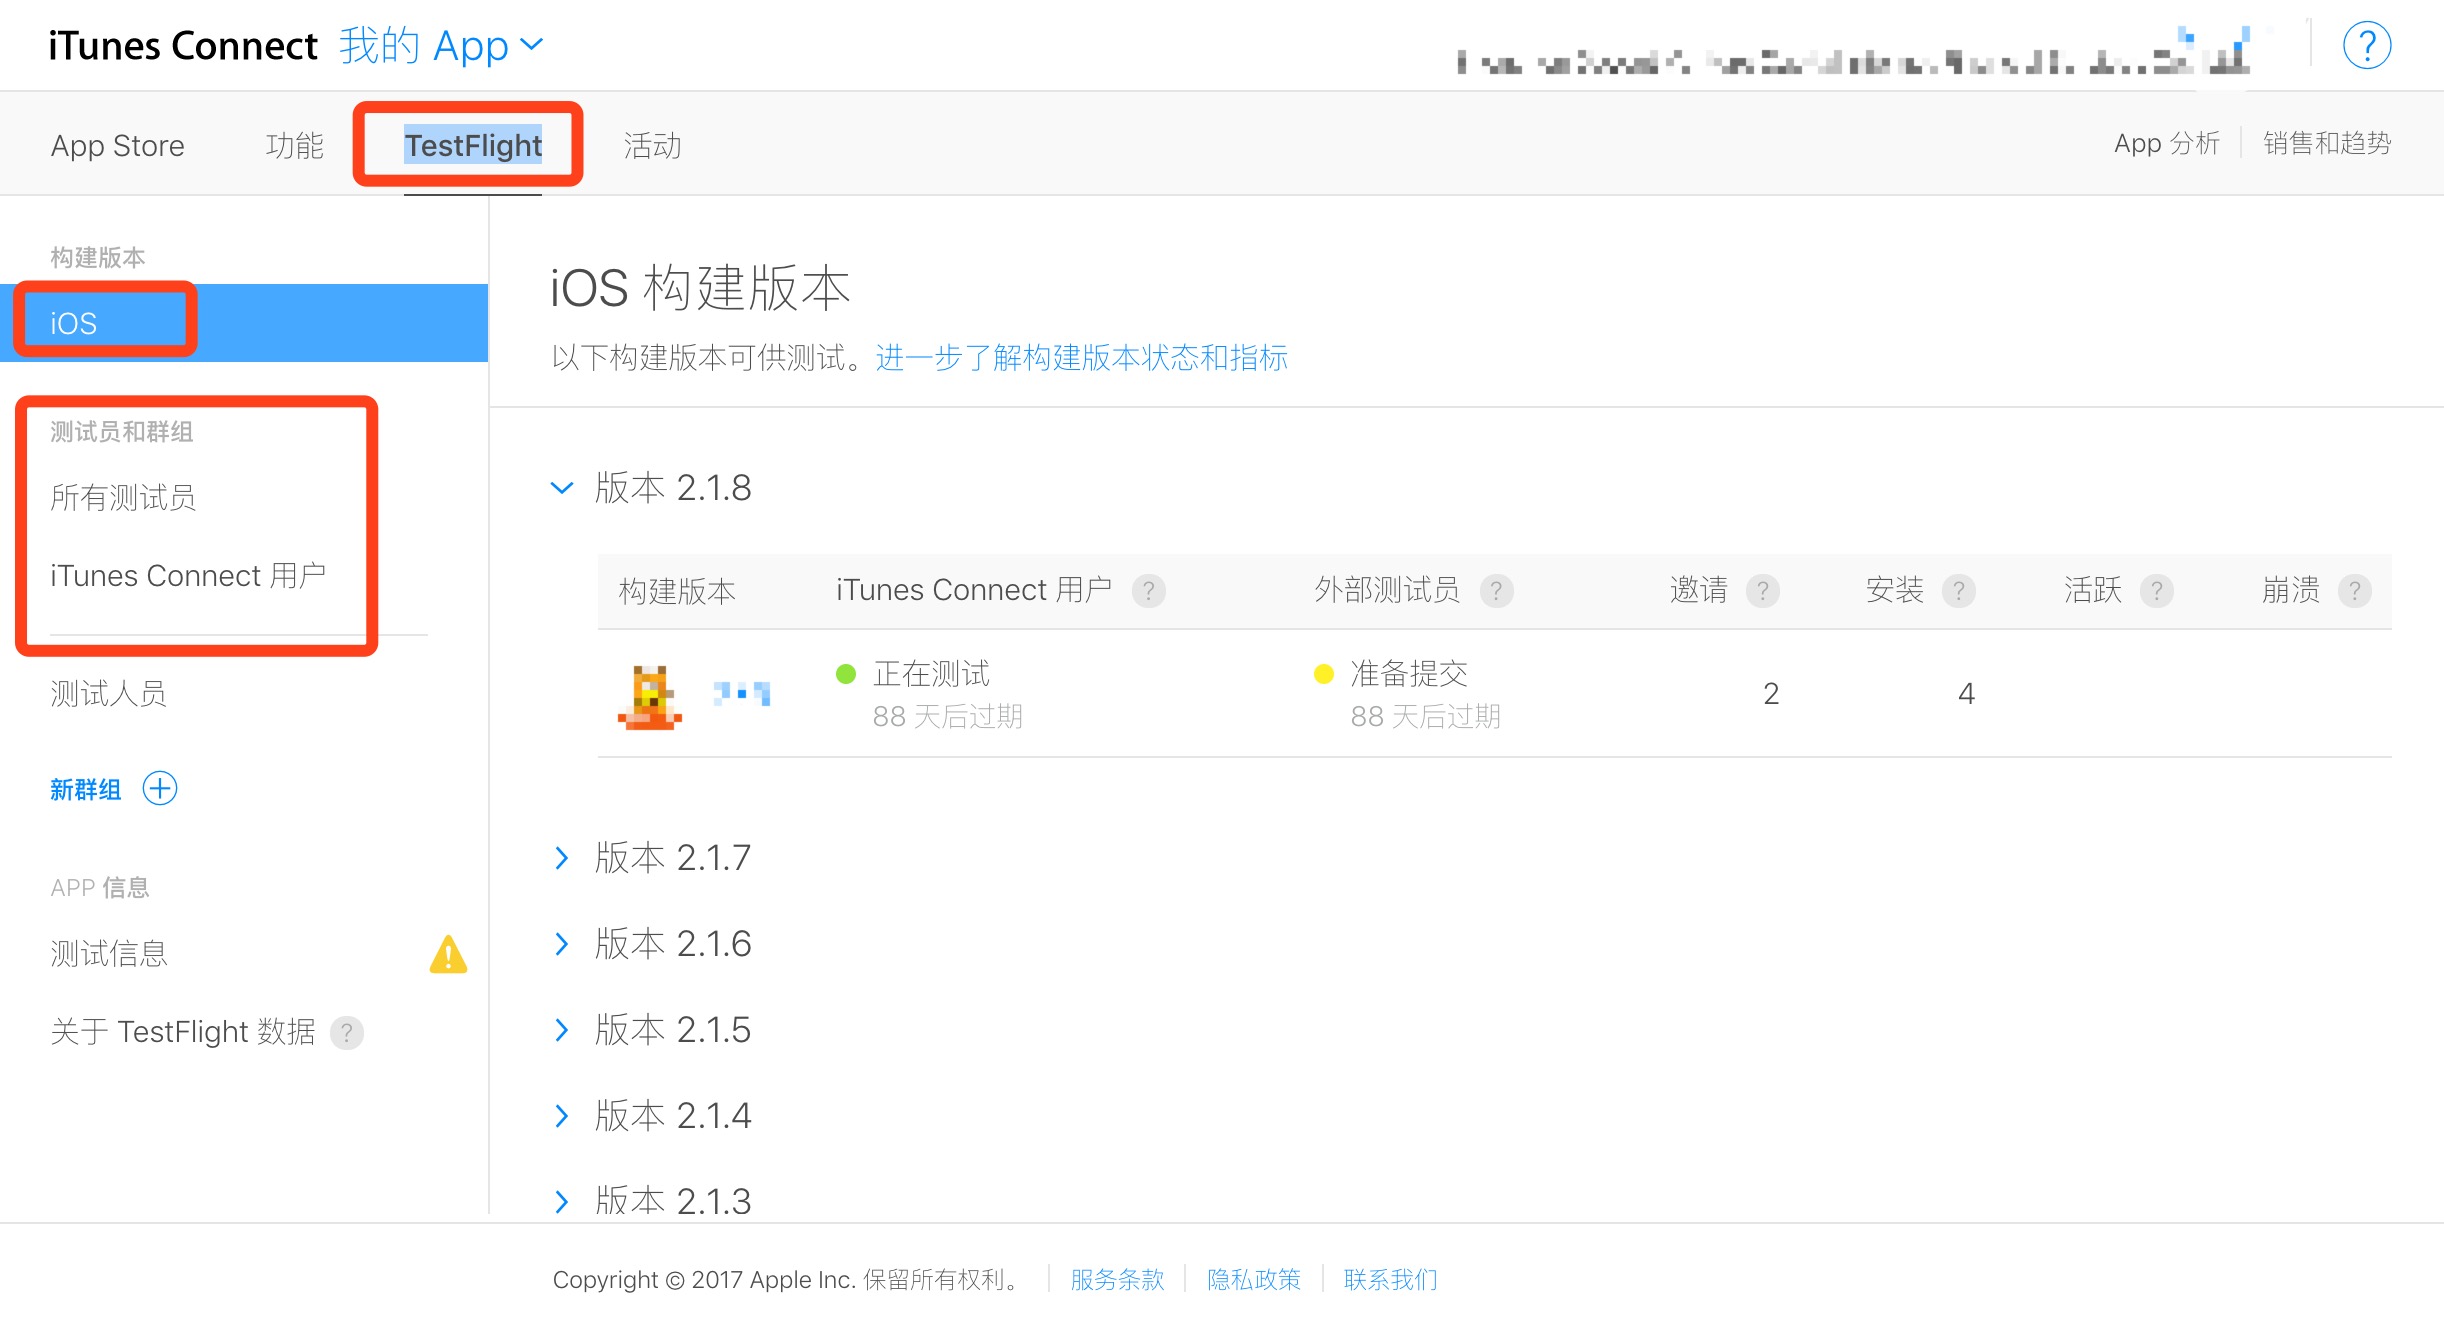The width and height of the screenshot is (2444, 1324).
Task: Expand the 版本 2.1.5 section
Action: pos(562,1030)
